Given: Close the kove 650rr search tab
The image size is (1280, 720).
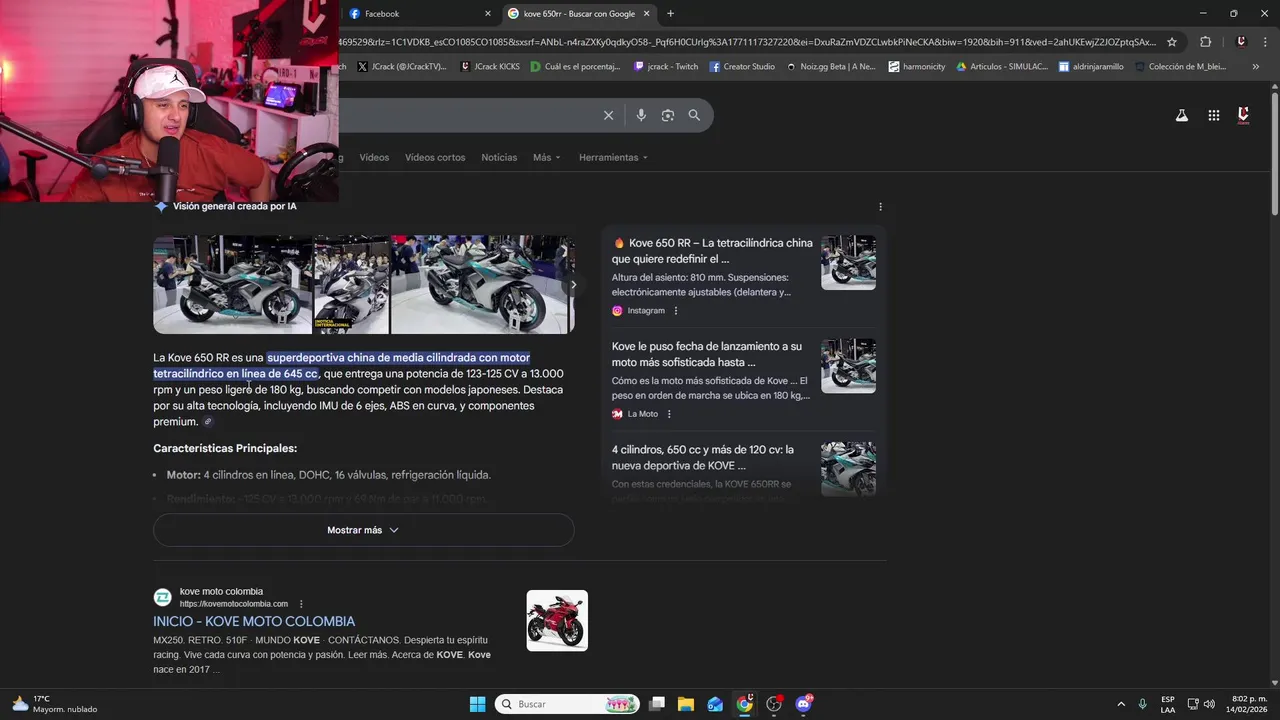Looking at the screenshot, I should (647, 14).
